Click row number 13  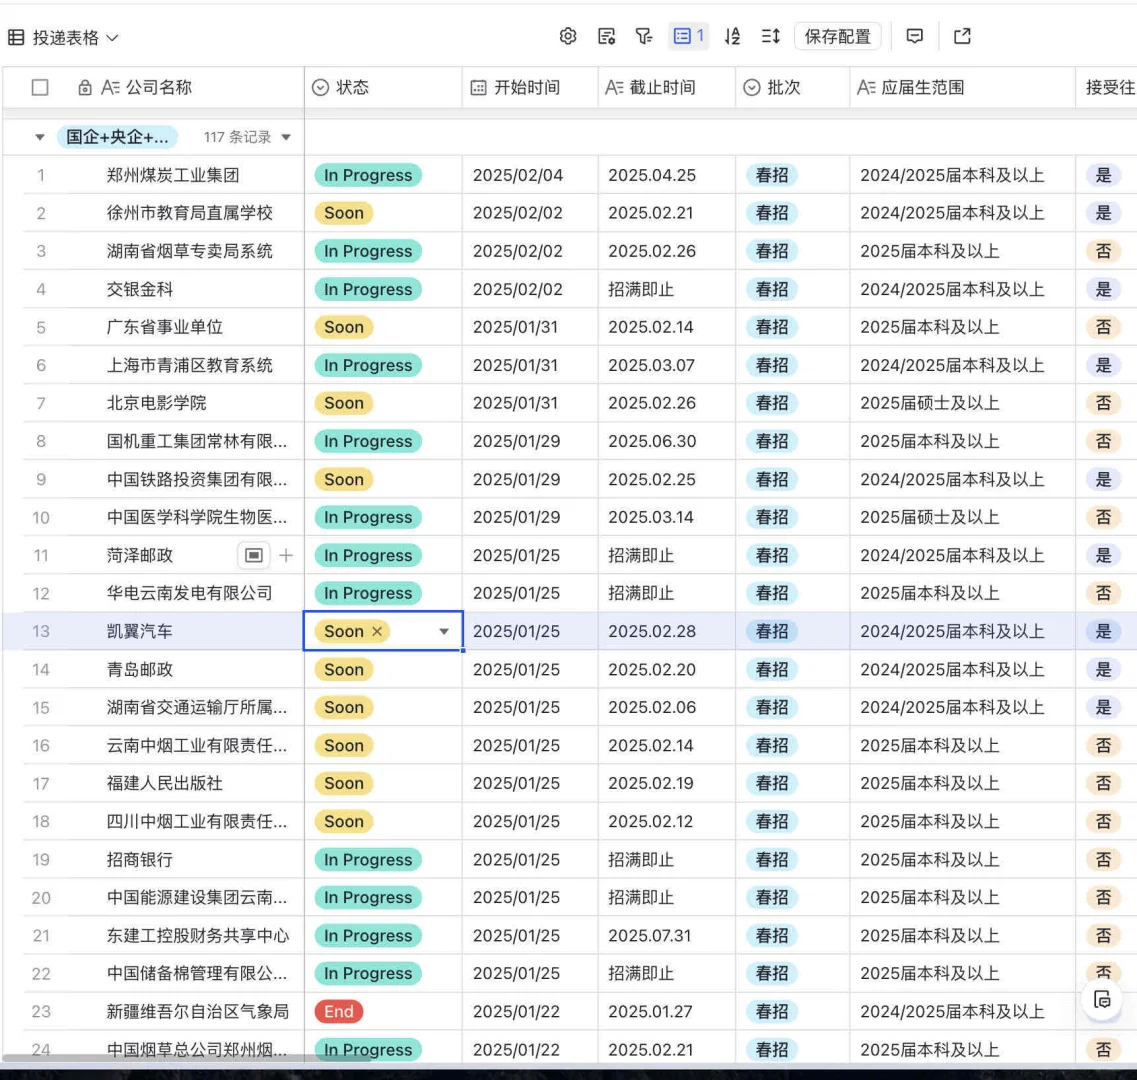point(41,632)
